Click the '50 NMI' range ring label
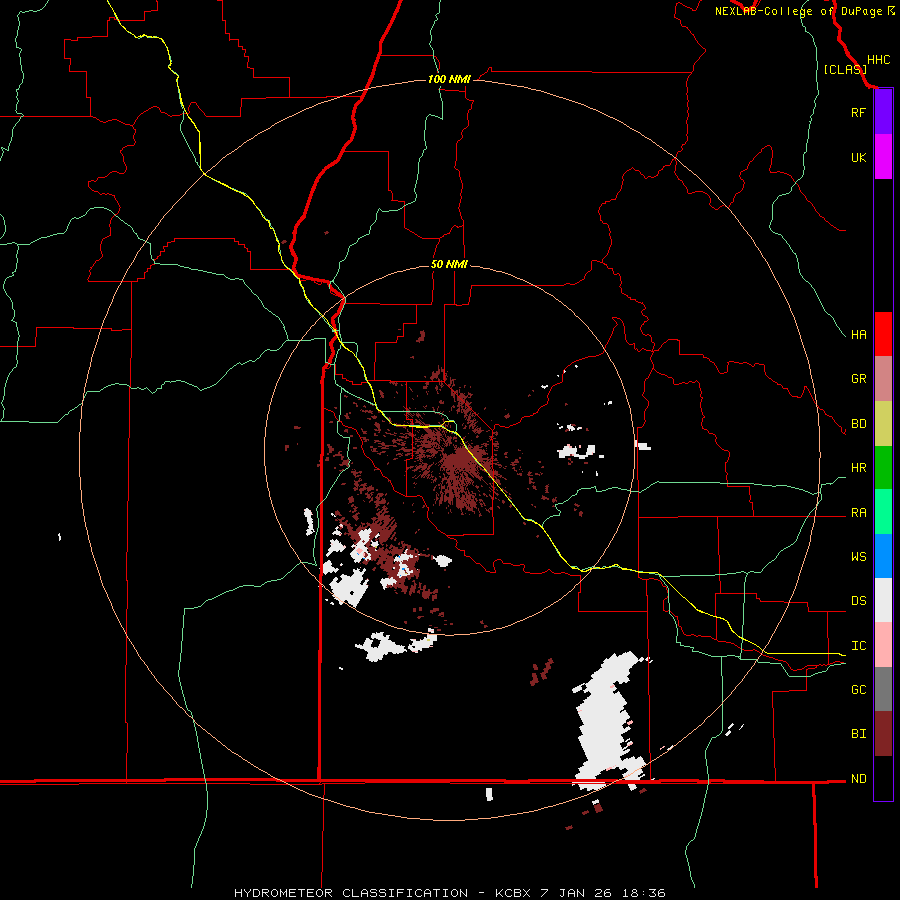Screen dimensions: 900x900 click(x=449, y=264)
